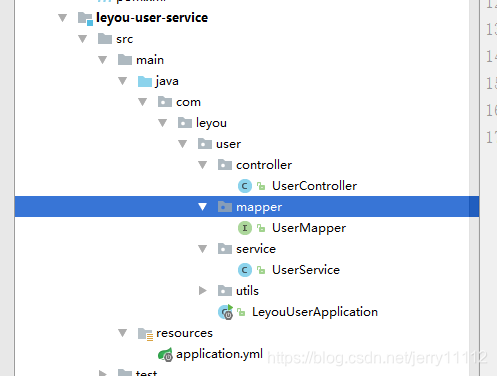497x376 pixels.
Task: Select the service package label
Action: pos(256,249)
